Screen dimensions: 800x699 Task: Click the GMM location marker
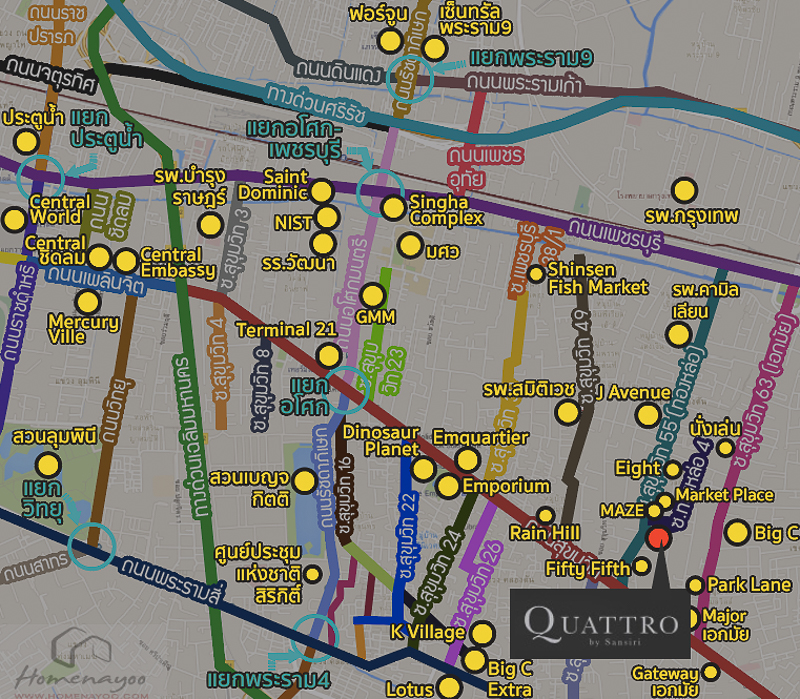coord(373,296)
